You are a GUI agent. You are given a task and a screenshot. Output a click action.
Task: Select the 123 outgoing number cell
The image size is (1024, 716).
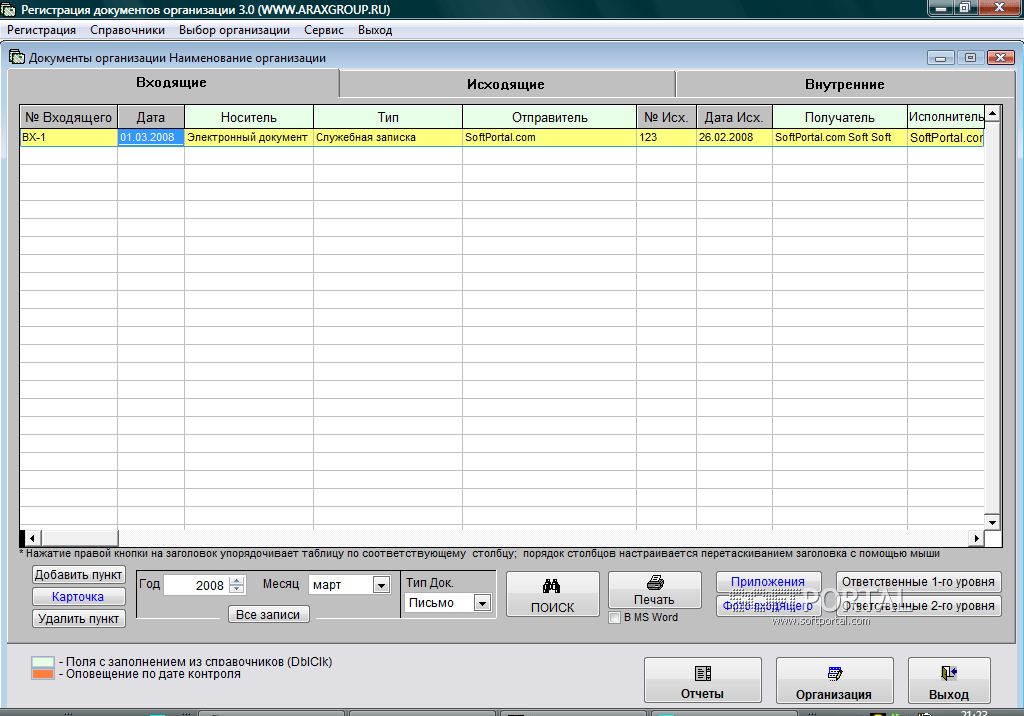click(x=666, y=137)
